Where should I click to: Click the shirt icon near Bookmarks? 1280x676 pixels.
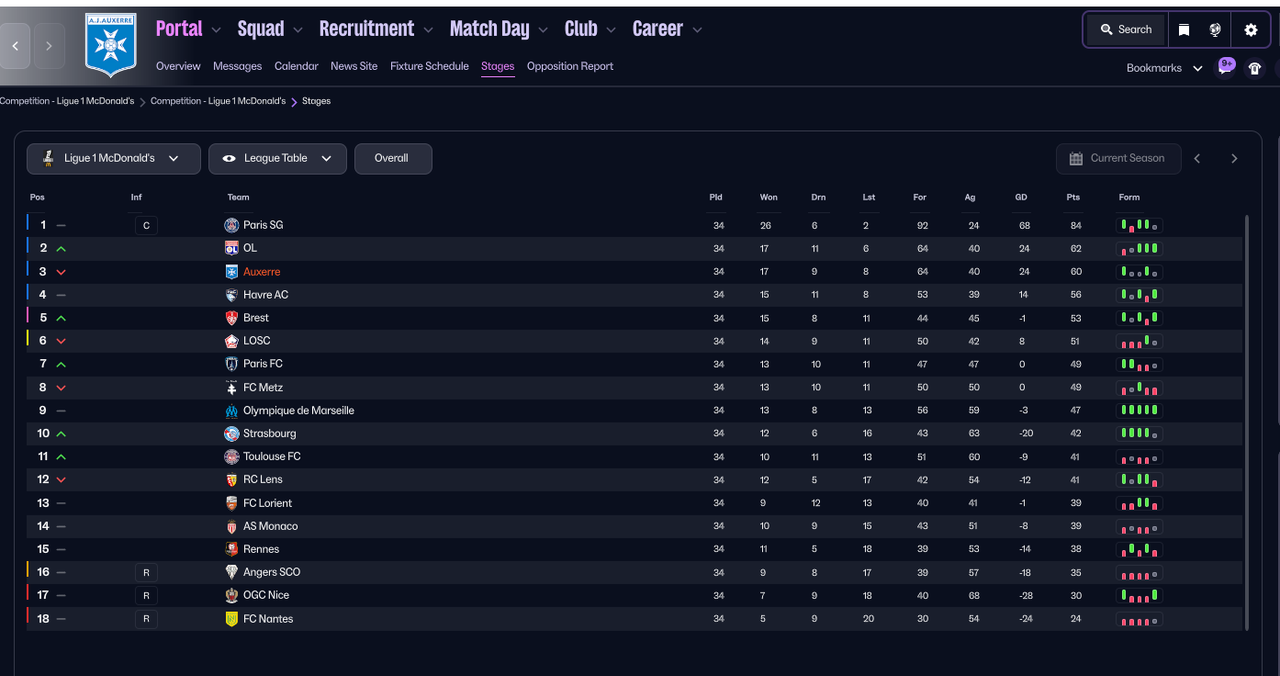(x=1255, y=68)
